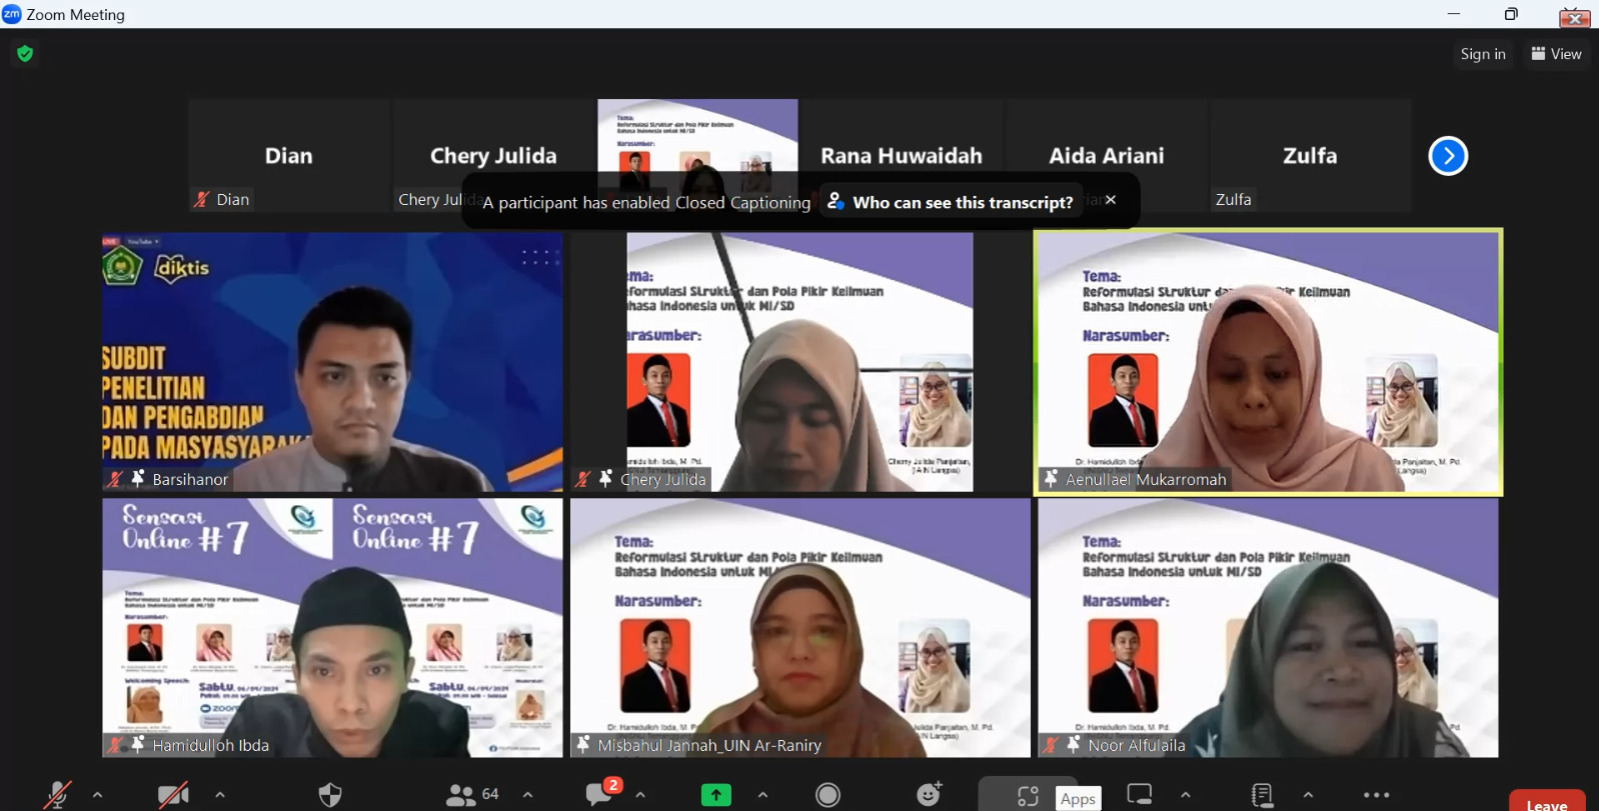Screen dimensions: 1599x811
Task: Open the Notes icon
Action: pos(1262,795)
